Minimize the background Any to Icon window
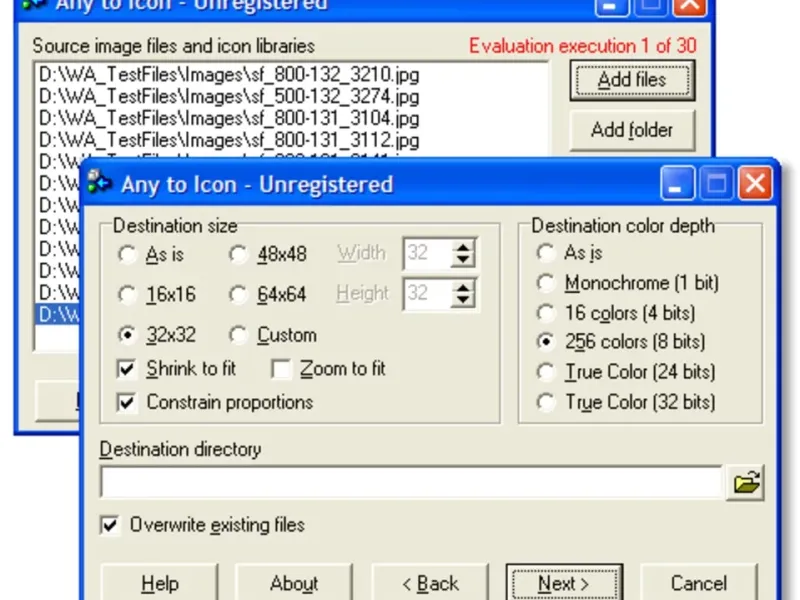 (612, 7)
